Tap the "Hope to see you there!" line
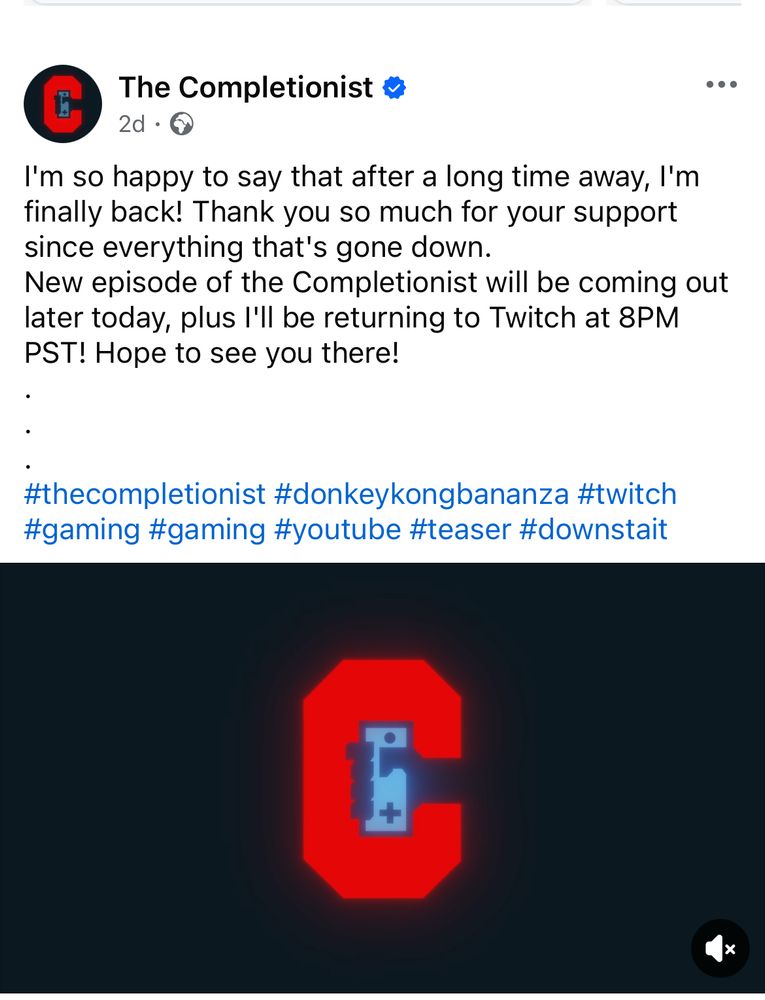The image size is (765, 1000). point(247,353)
